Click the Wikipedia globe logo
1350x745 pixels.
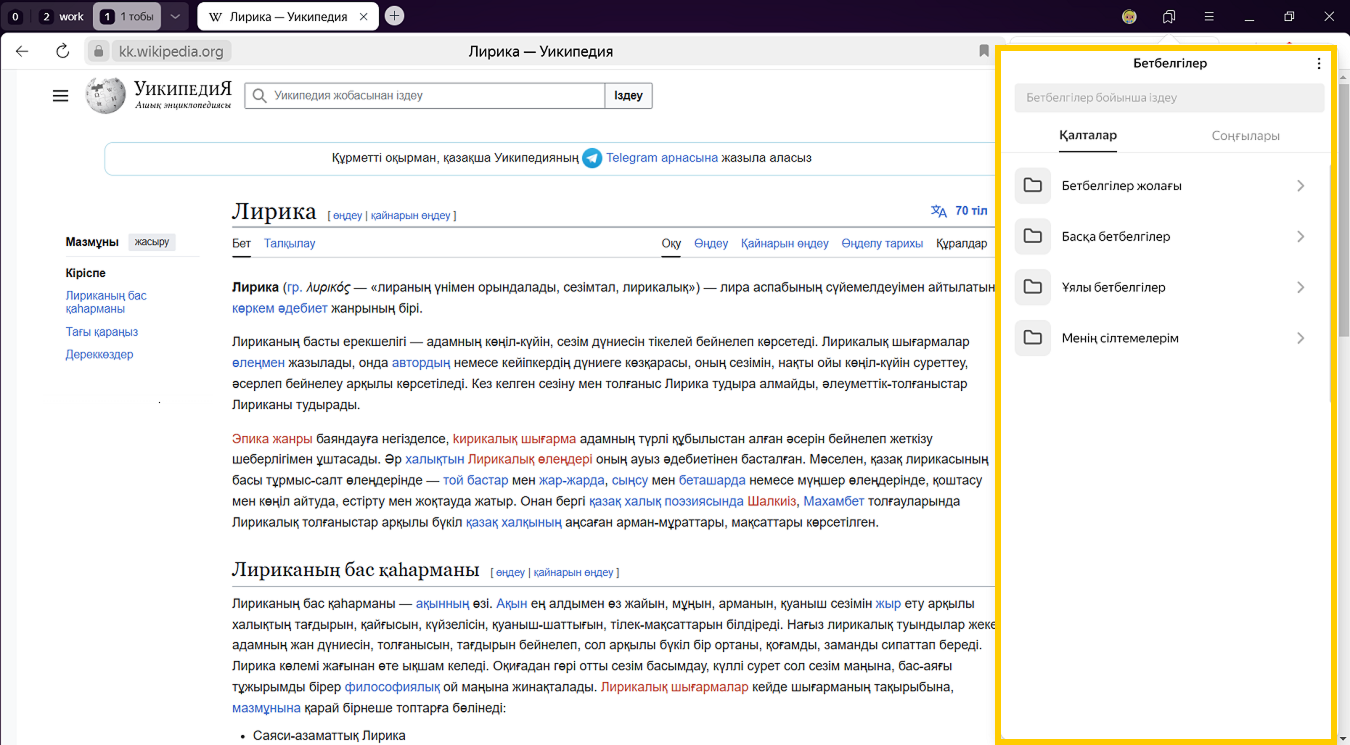(105, 95)
